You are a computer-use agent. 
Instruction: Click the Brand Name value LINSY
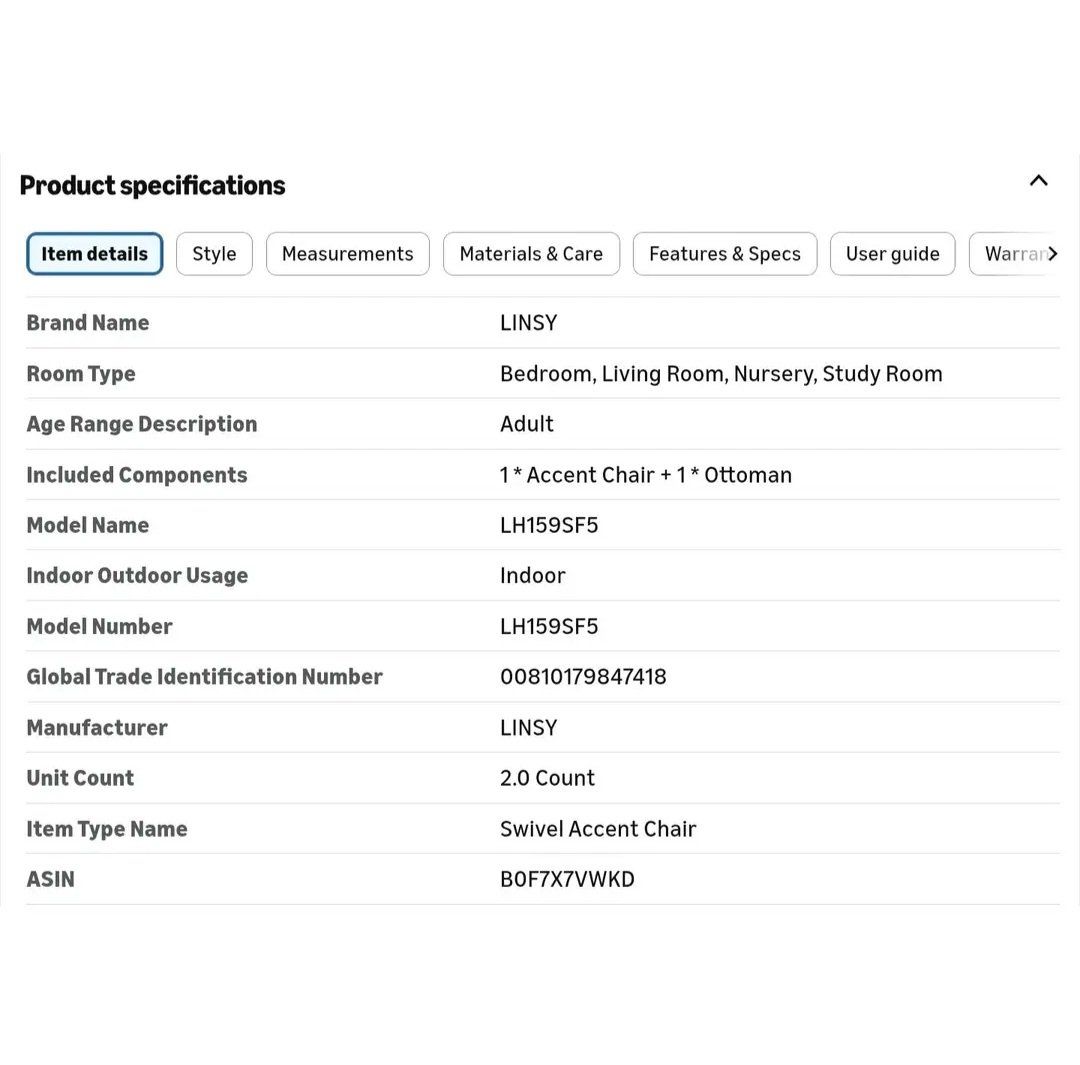click(x=528, y=323)
